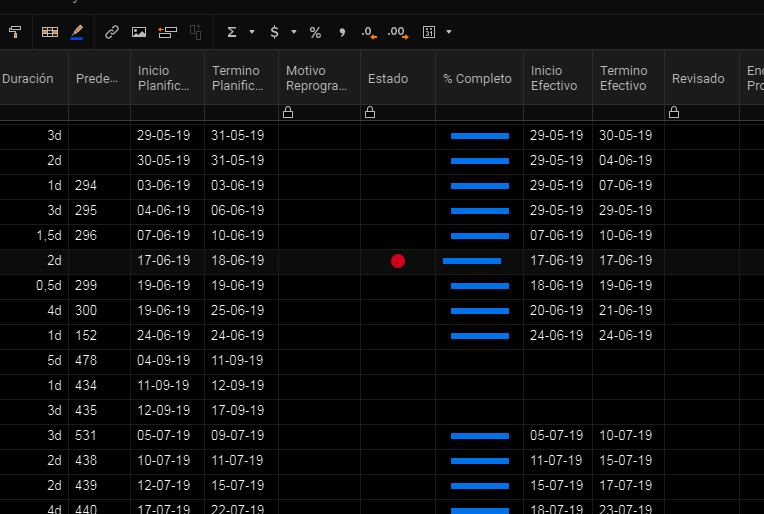Select actual end cell '30-05-19'
The height and width of the screenshot is (514, 764).
629,135
